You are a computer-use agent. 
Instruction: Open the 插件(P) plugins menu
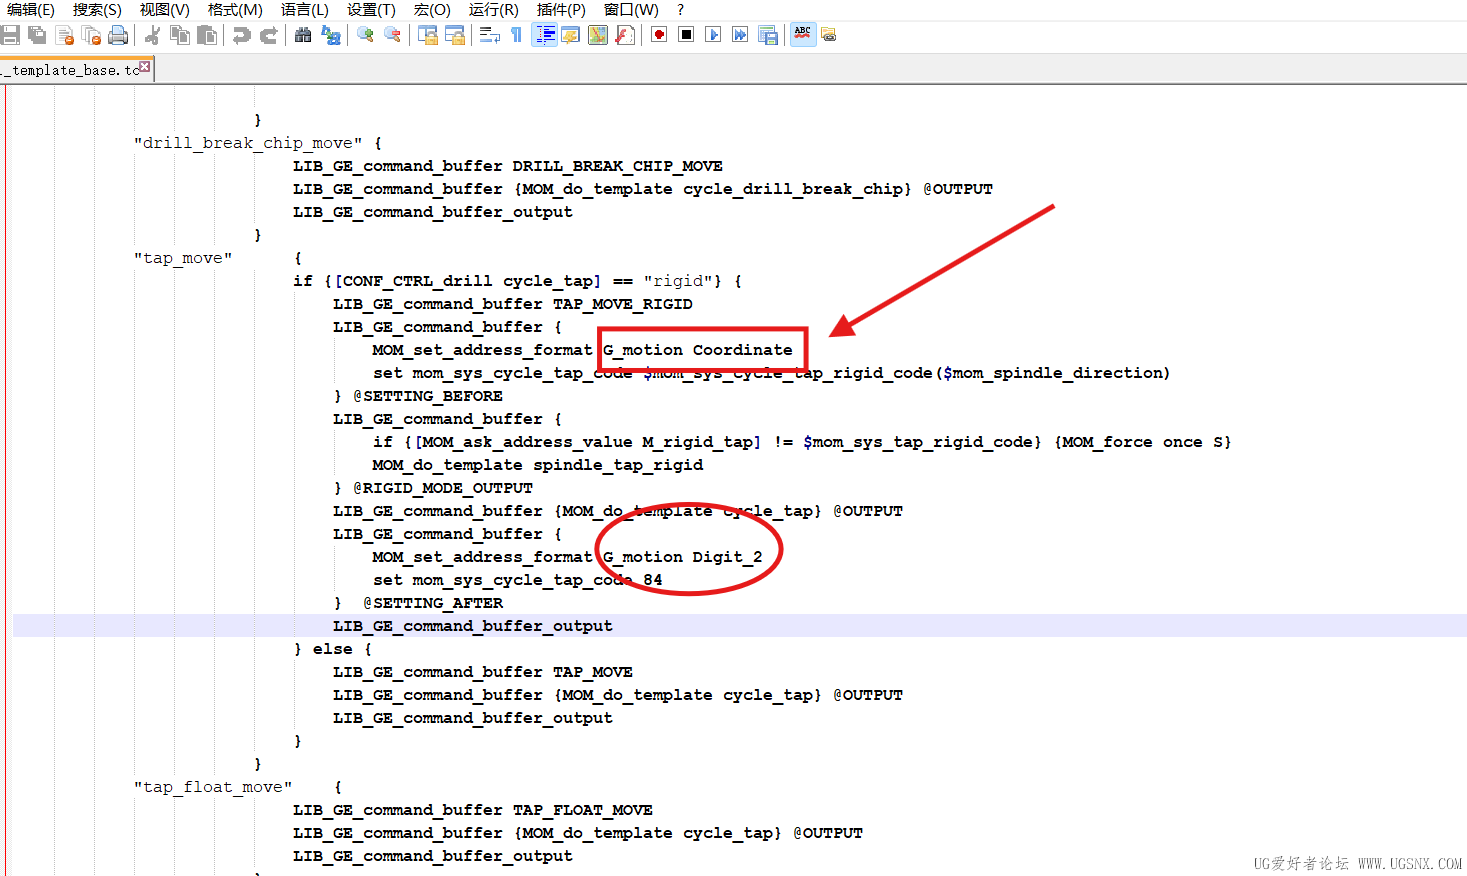tap(560, 10)
